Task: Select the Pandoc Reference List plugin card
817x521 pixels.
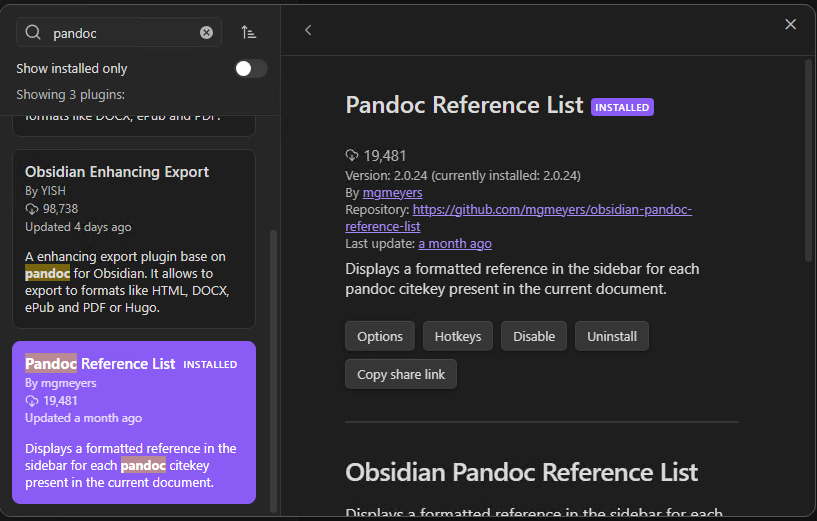Action: tap(134, 423)
